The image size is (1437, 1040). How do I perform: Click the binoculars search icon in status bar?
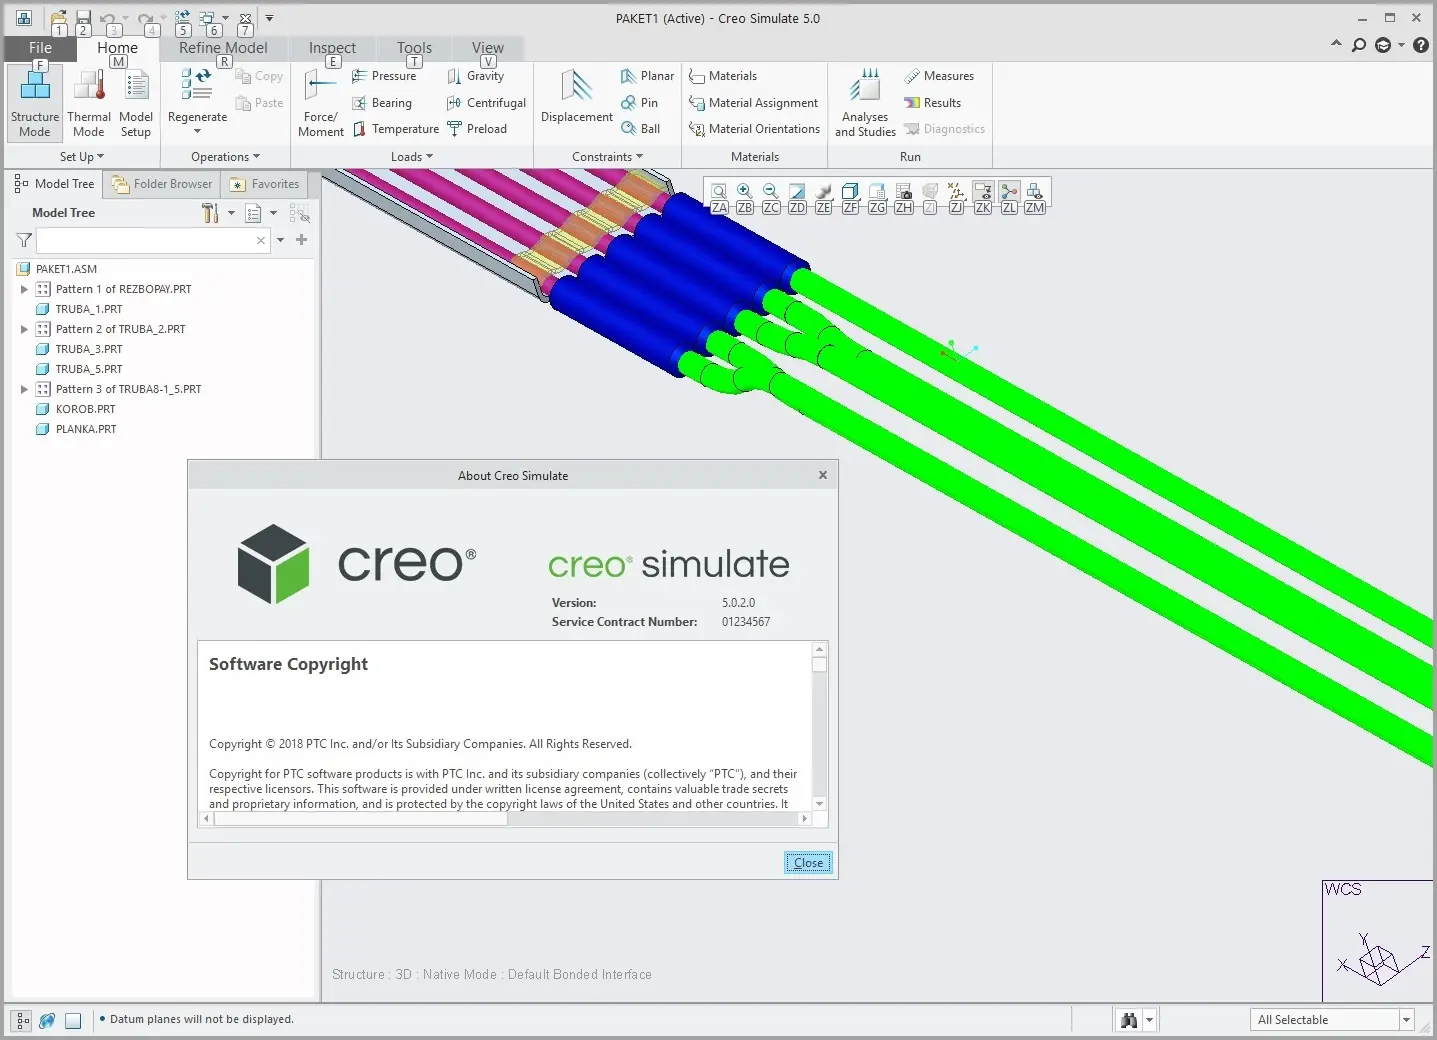(x=1129, y=1020)
